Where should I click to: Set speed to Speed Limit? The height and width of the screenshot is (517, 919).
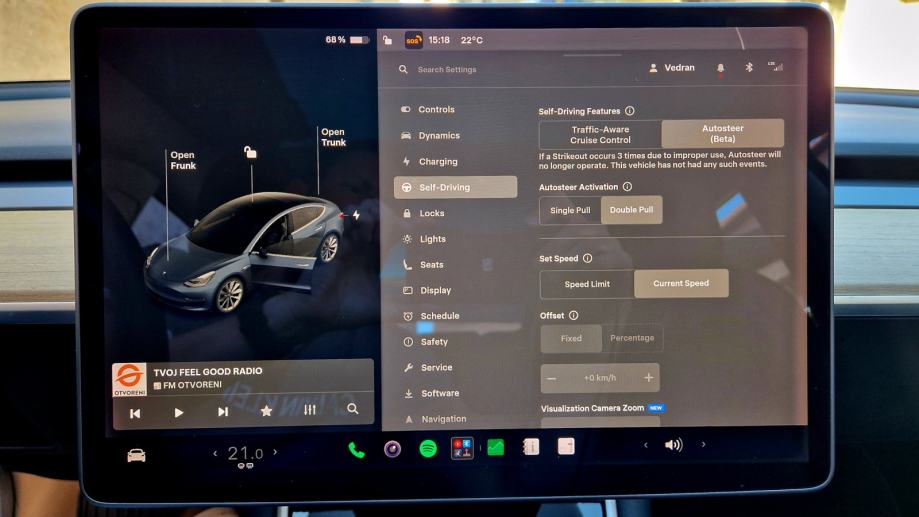pyautogui.click(x=587, y=284)
